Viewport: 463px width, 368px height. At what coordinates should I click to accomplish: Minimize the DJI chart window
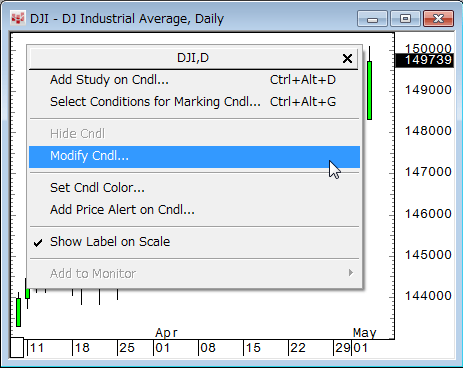pos(372,18)
